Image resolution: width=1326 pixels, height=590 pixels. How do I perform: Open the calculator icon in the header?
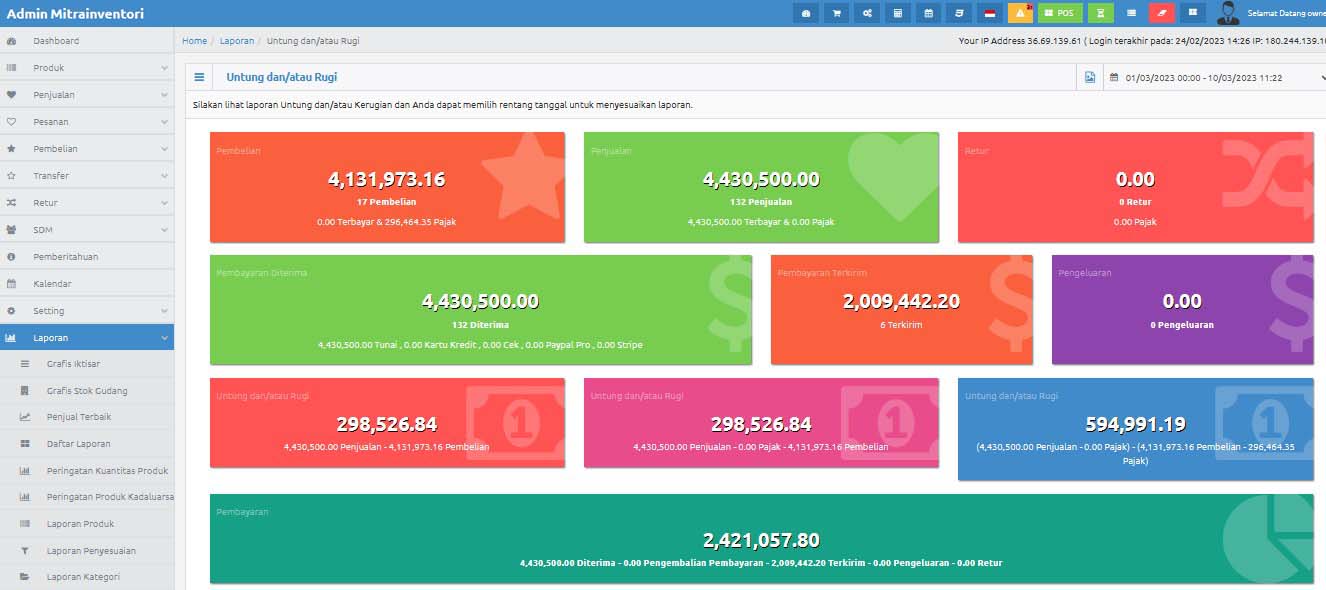(x=897, y=13)
